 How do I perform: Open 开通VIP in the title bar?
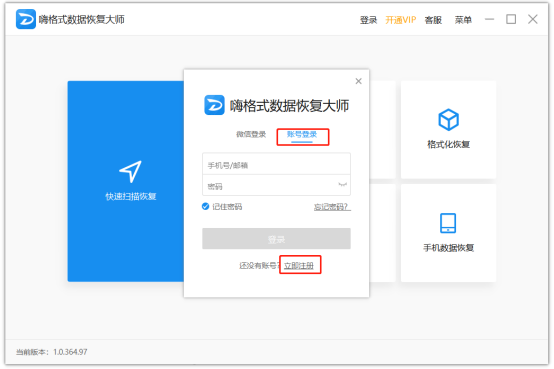point(400,20)
